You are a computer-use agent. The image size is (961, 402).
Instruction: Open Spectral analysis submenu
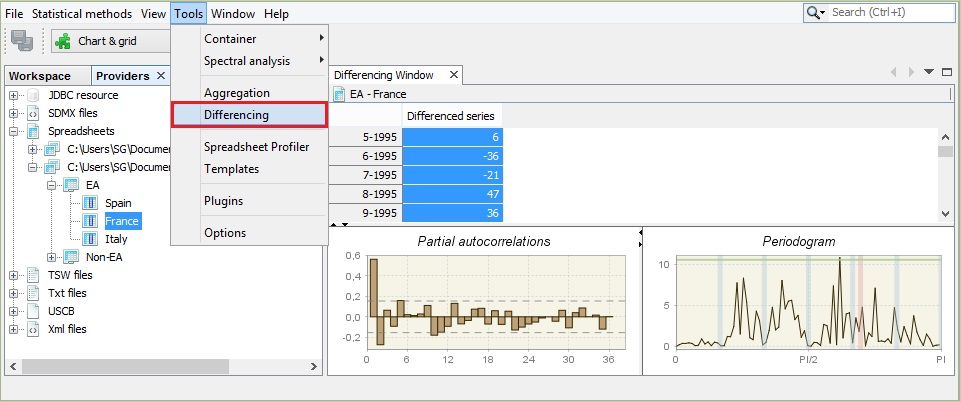coord(250,61)
